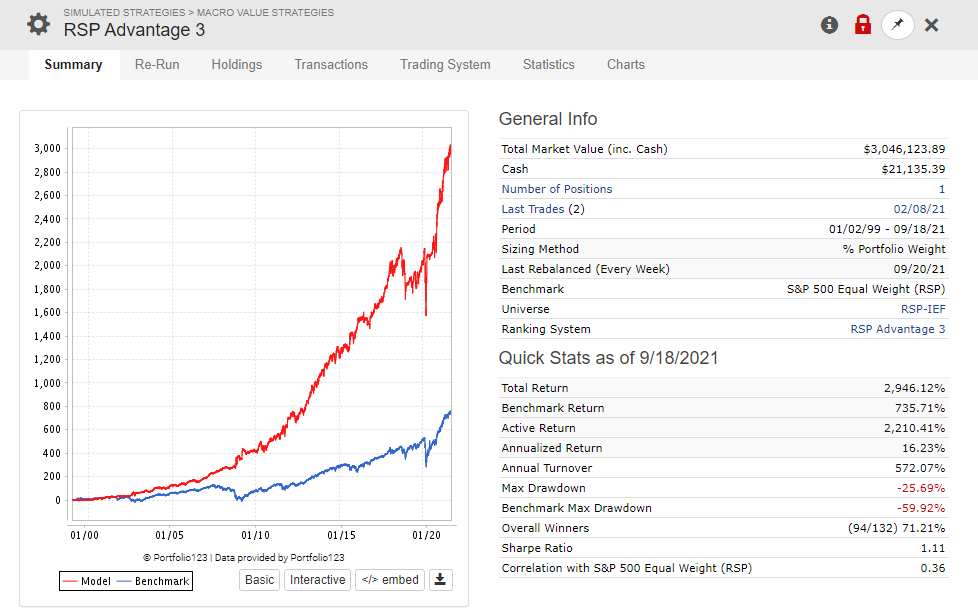Image resolution: width=978 pixels, height=614 pixels.
Task: Open the Trading System tab
Action: 445,64
